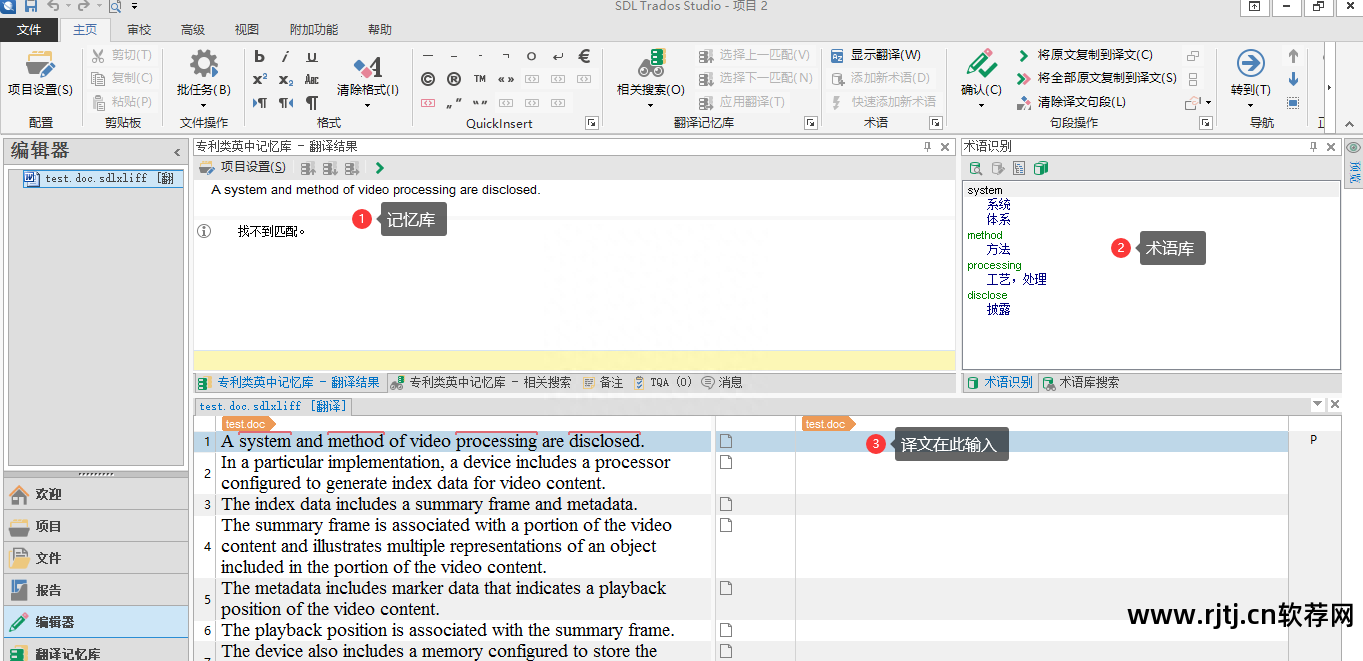Toggle underline formatting
1363x661 pixels.
coord(312,57)
